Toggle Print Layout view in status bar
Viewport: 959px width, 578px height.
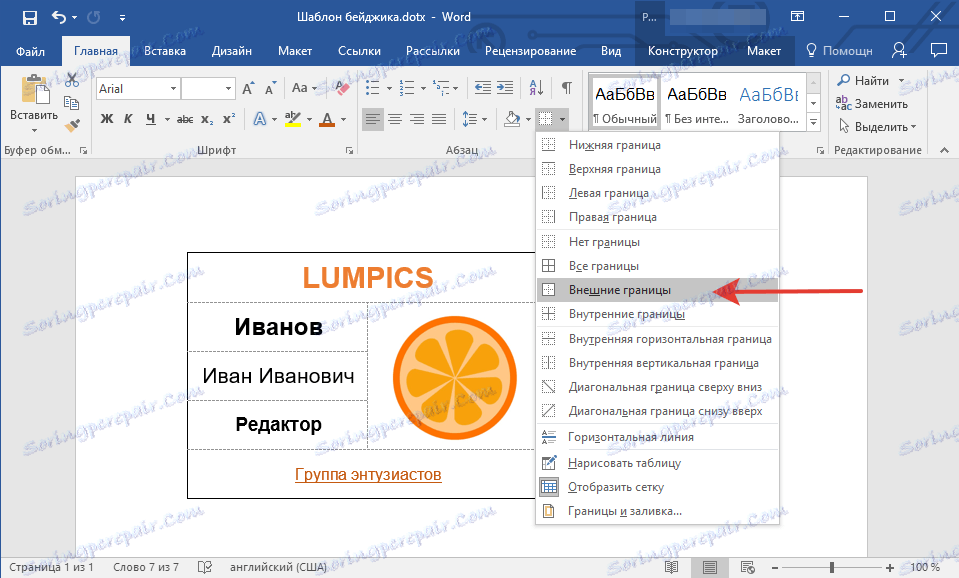click(709, 568)
